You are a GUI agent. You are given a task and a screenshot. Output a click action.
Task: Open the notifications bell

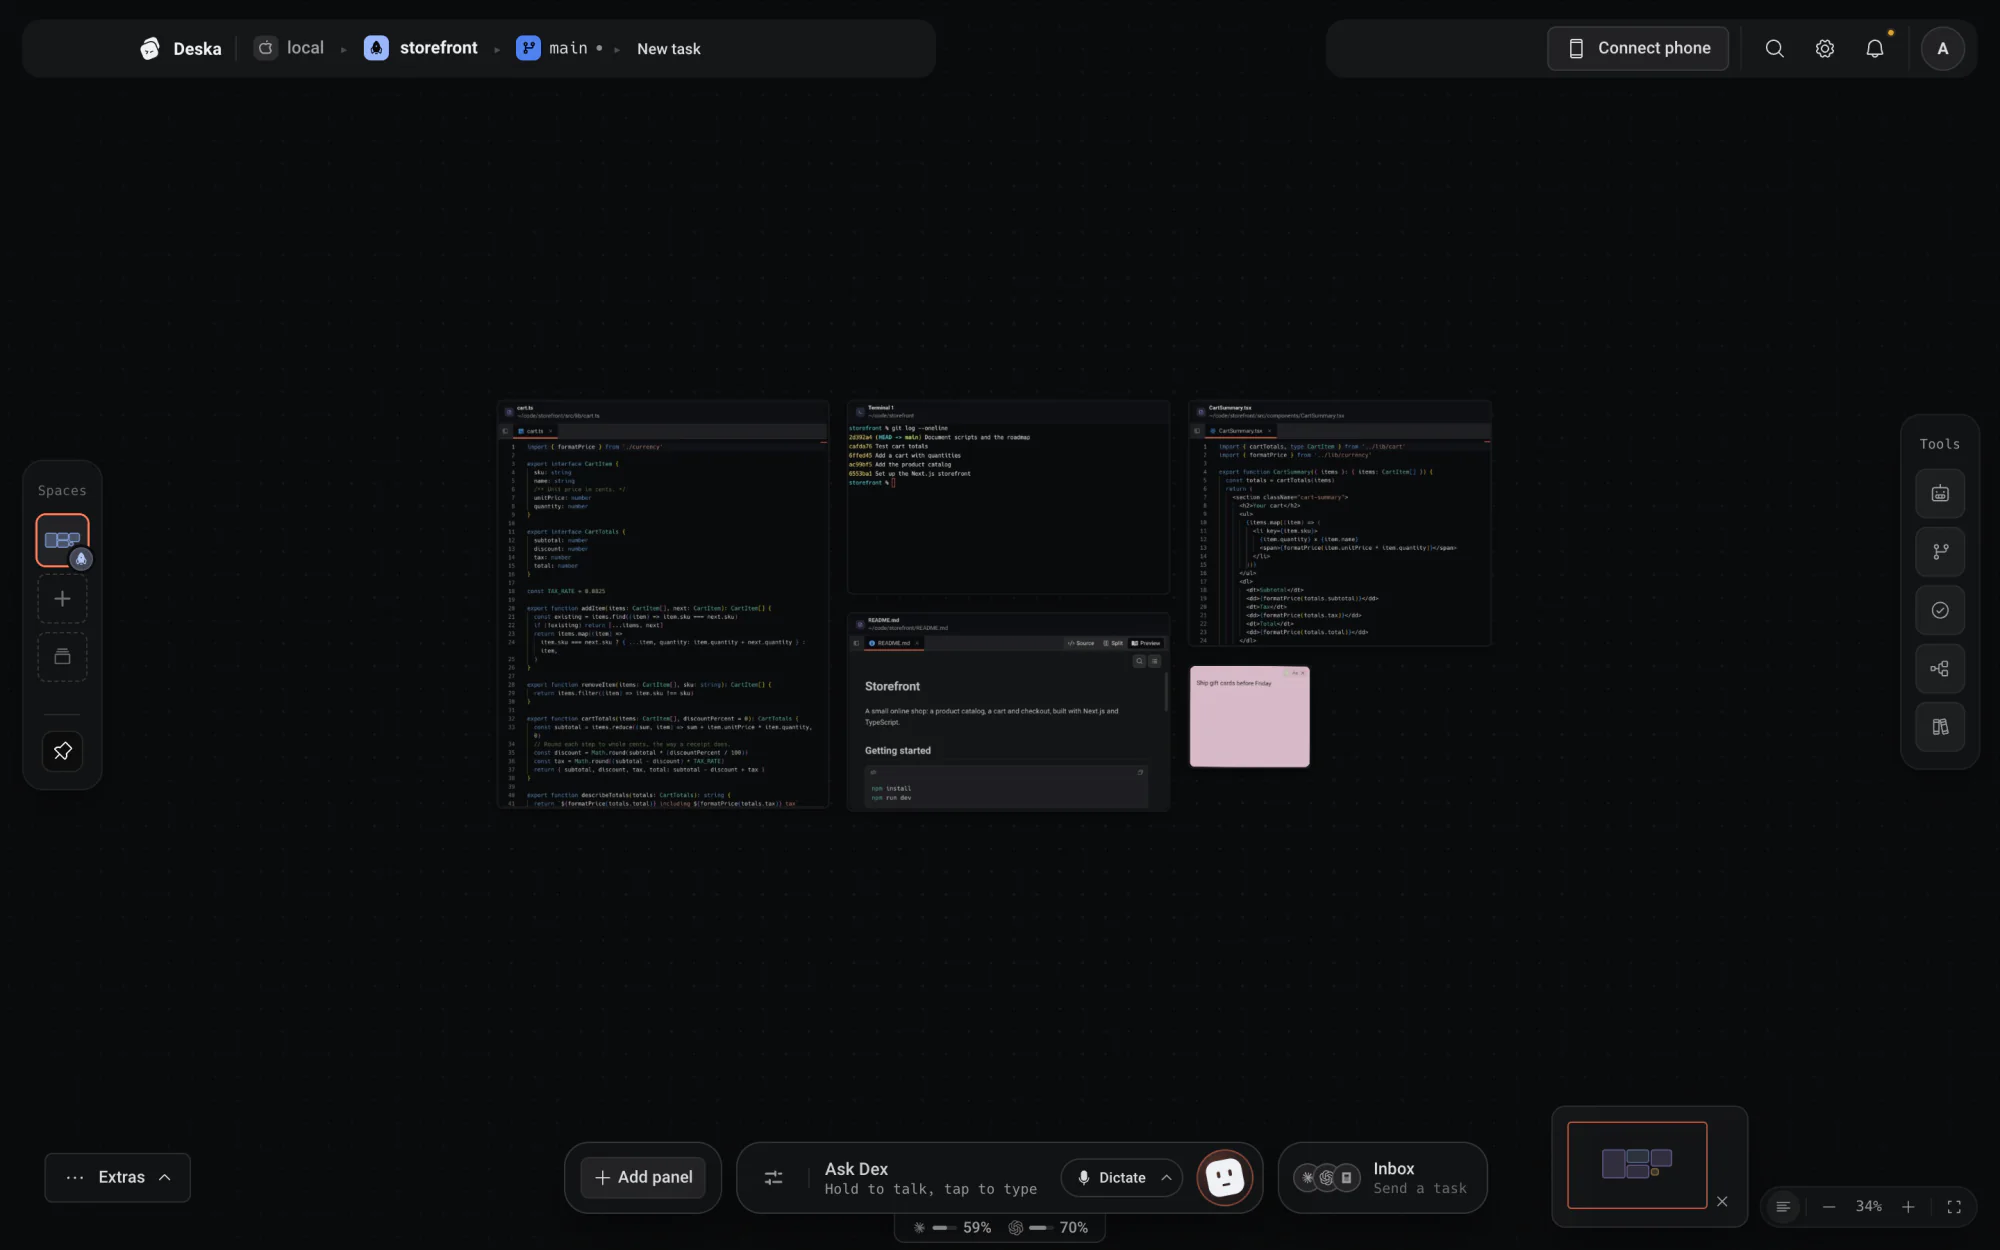(x=1874, y=48)
